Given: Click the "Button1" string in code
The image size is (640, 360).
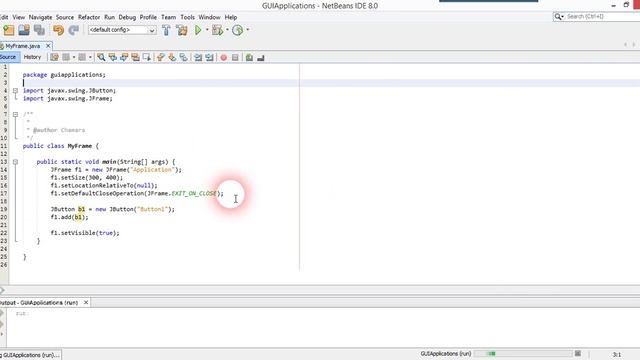Looking at the screenshot, I should pos(152,209).
